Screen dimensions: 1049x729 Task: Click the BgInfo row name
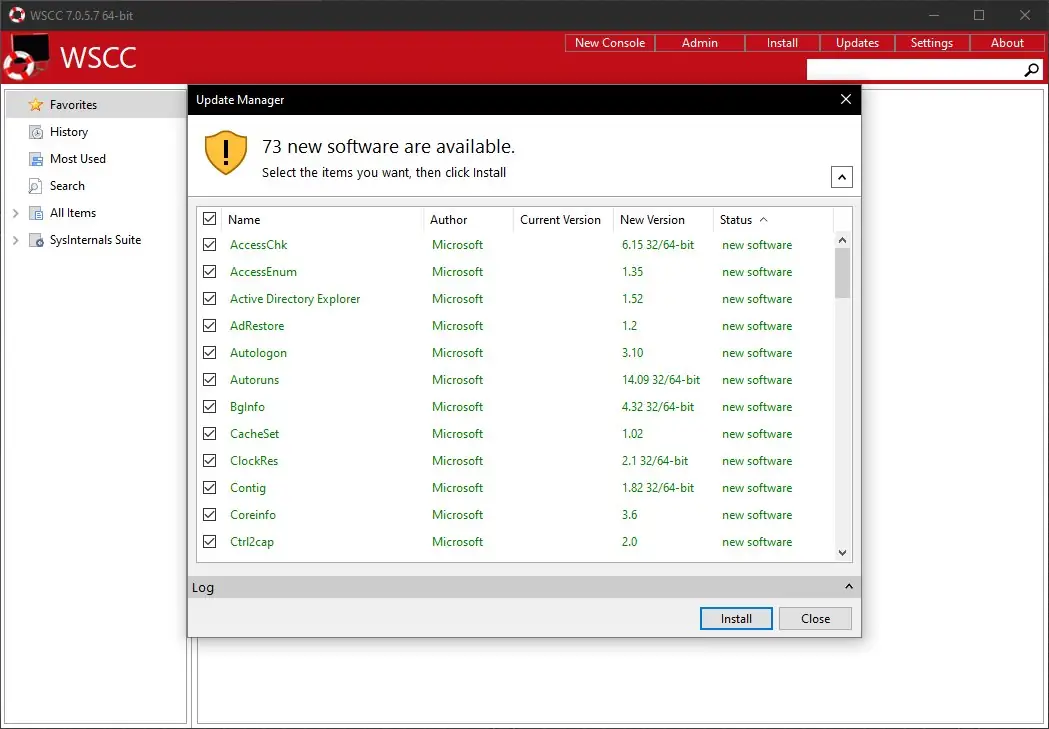(x=247, y=407)
